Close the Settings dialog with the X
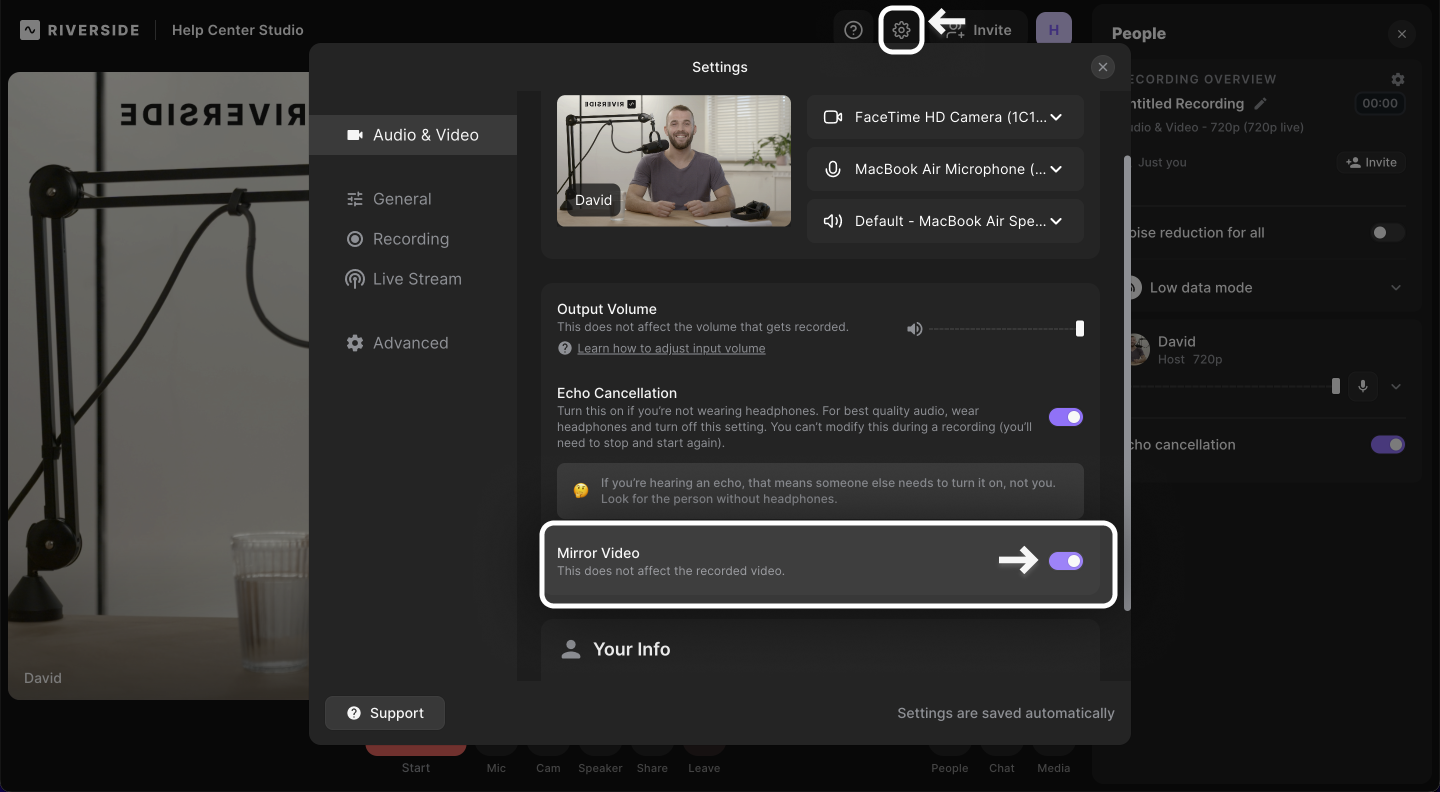The image size is (1440, 792). 1103,67
